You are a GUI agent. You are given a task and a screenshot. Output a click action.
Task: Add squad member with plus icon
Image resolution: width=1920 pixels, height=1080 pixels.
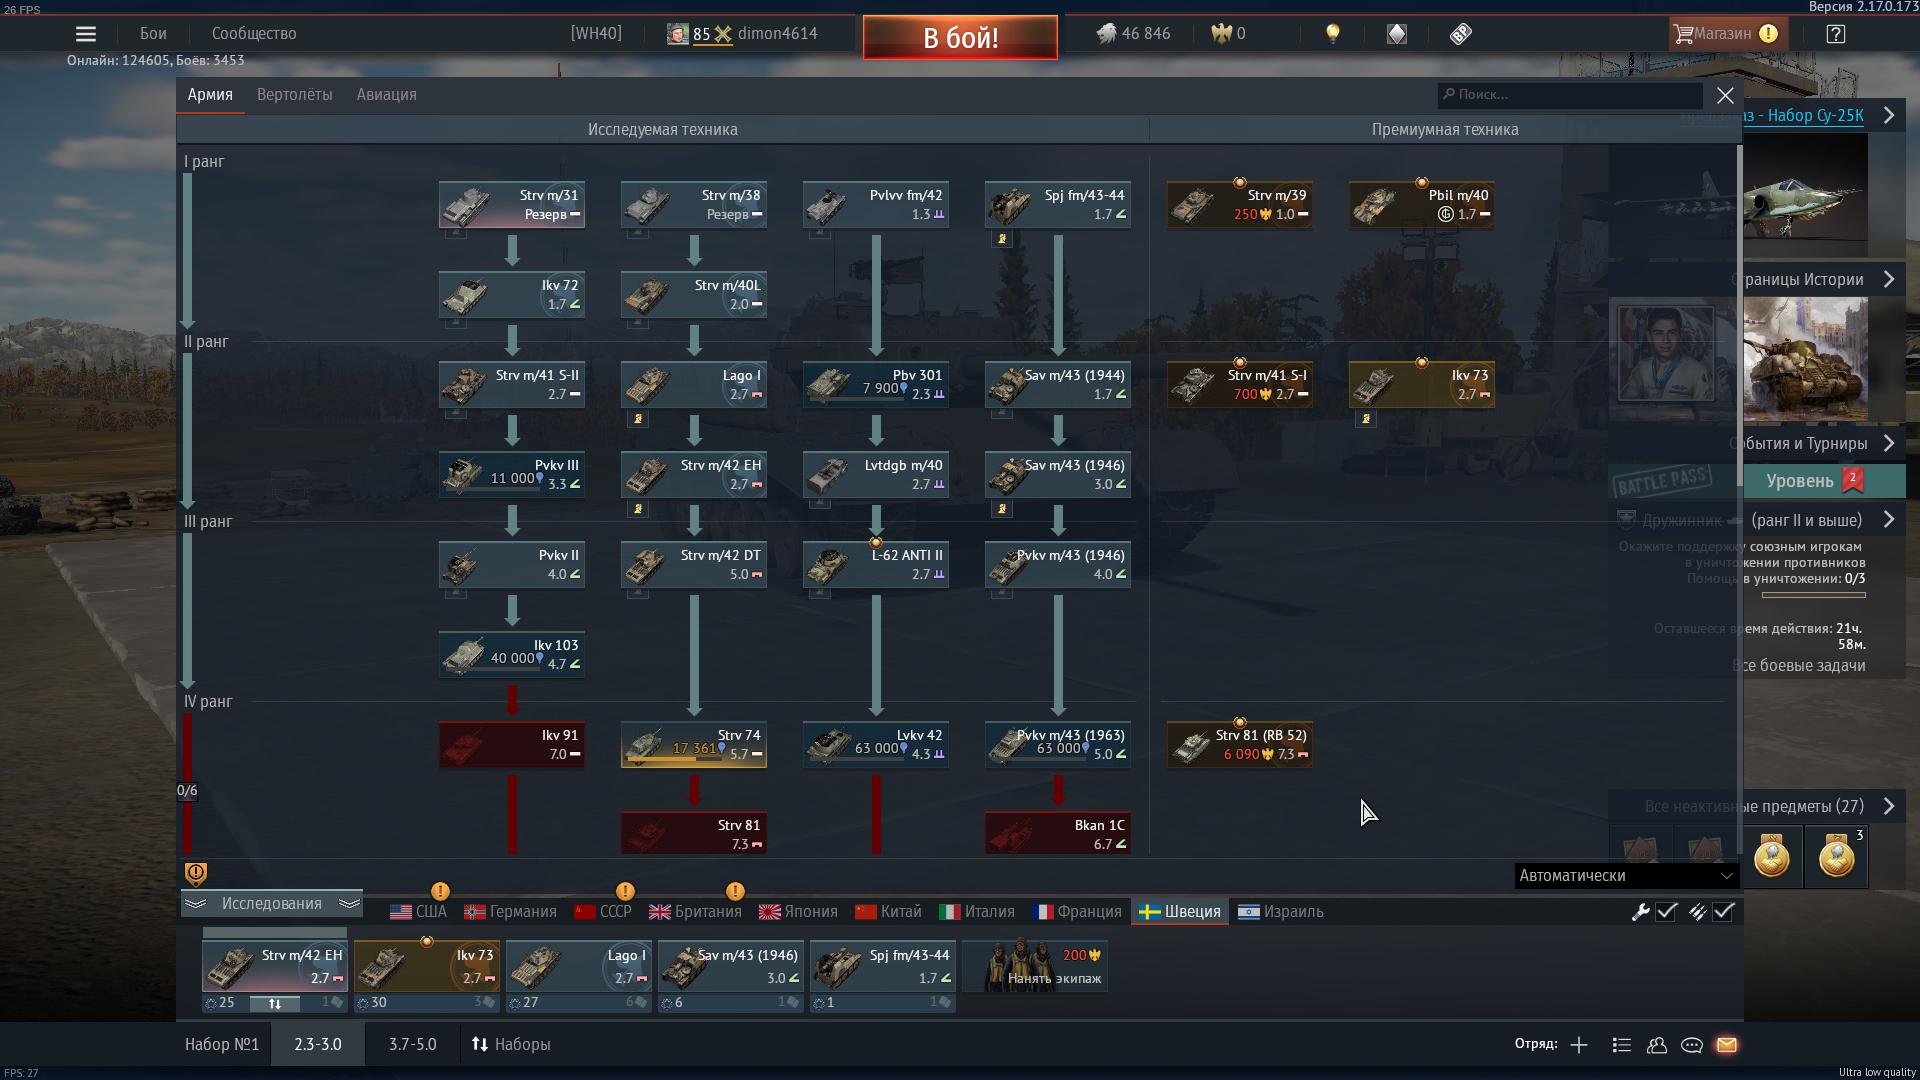(1579, 1045)
